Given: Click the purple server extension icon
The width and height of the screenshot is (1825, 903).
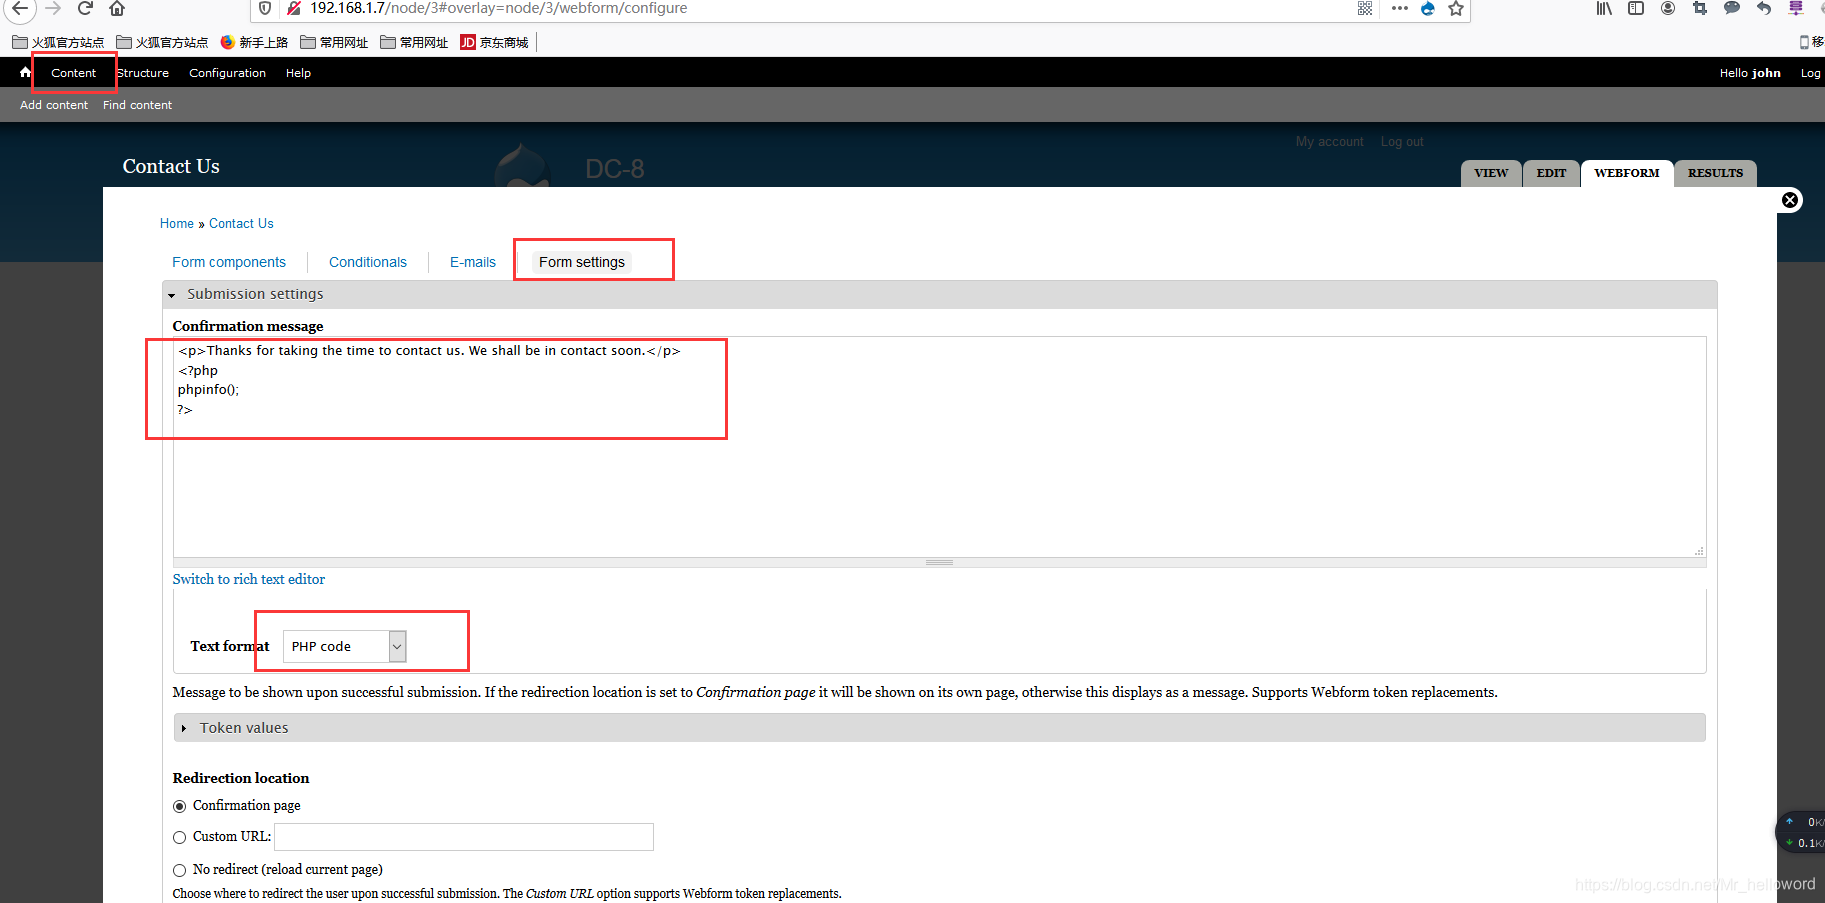Looking at the screenshot, I should coord(1796,8).
